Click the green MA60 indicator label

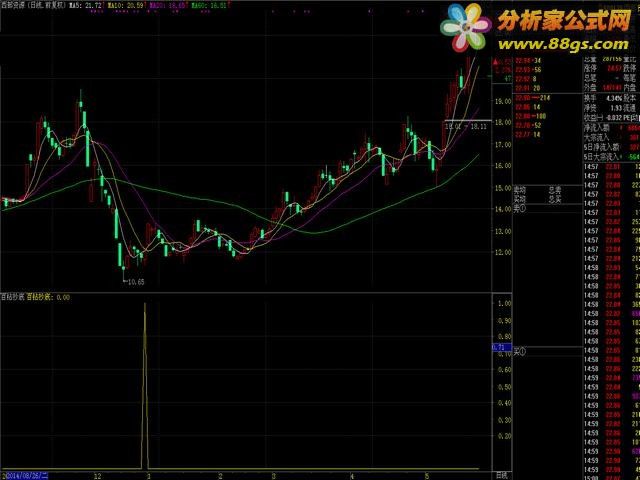(x=208, y=6)
